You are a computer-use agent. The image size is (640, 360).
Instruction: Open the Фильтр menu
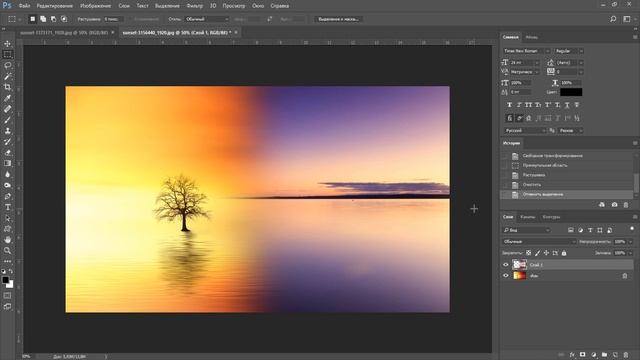pyautogui.click(x=195, y=6)
